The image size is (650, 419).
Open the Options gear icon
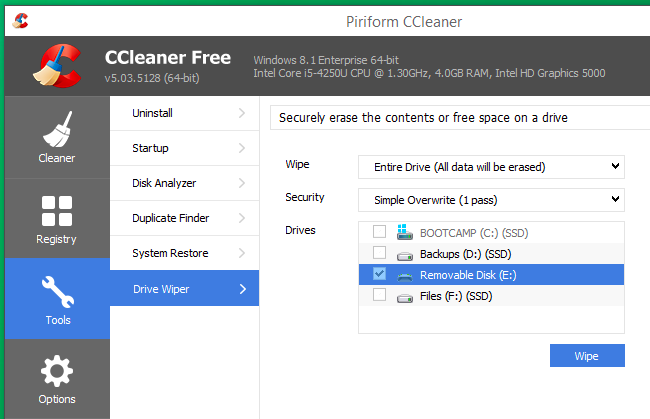coord(57,371)
